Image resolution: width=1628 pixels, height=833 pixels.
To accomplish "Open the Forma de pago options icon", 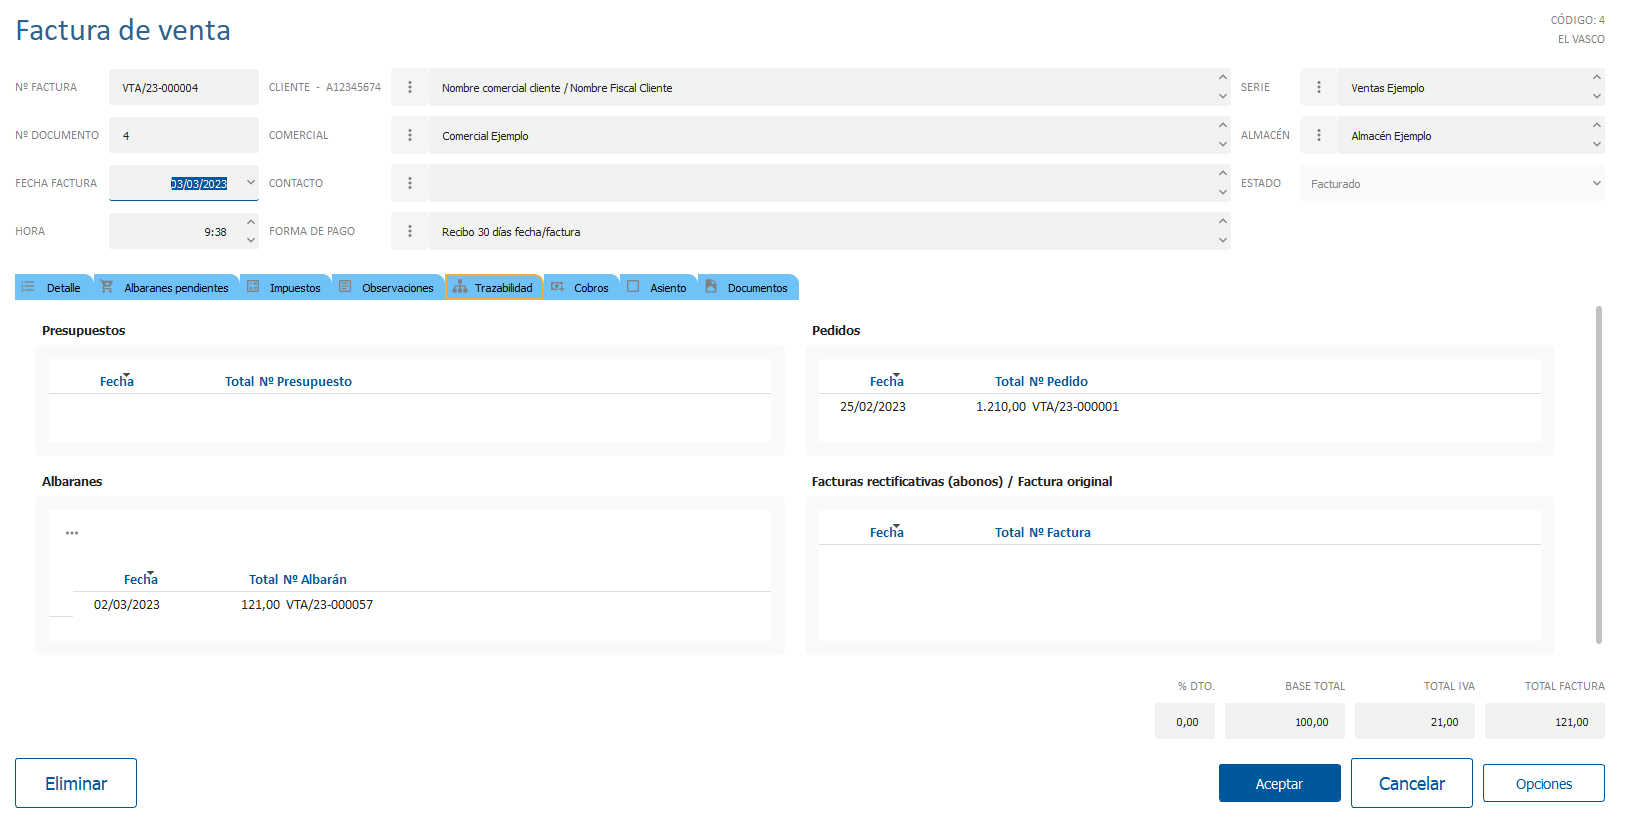I will [x=409, y=231].
